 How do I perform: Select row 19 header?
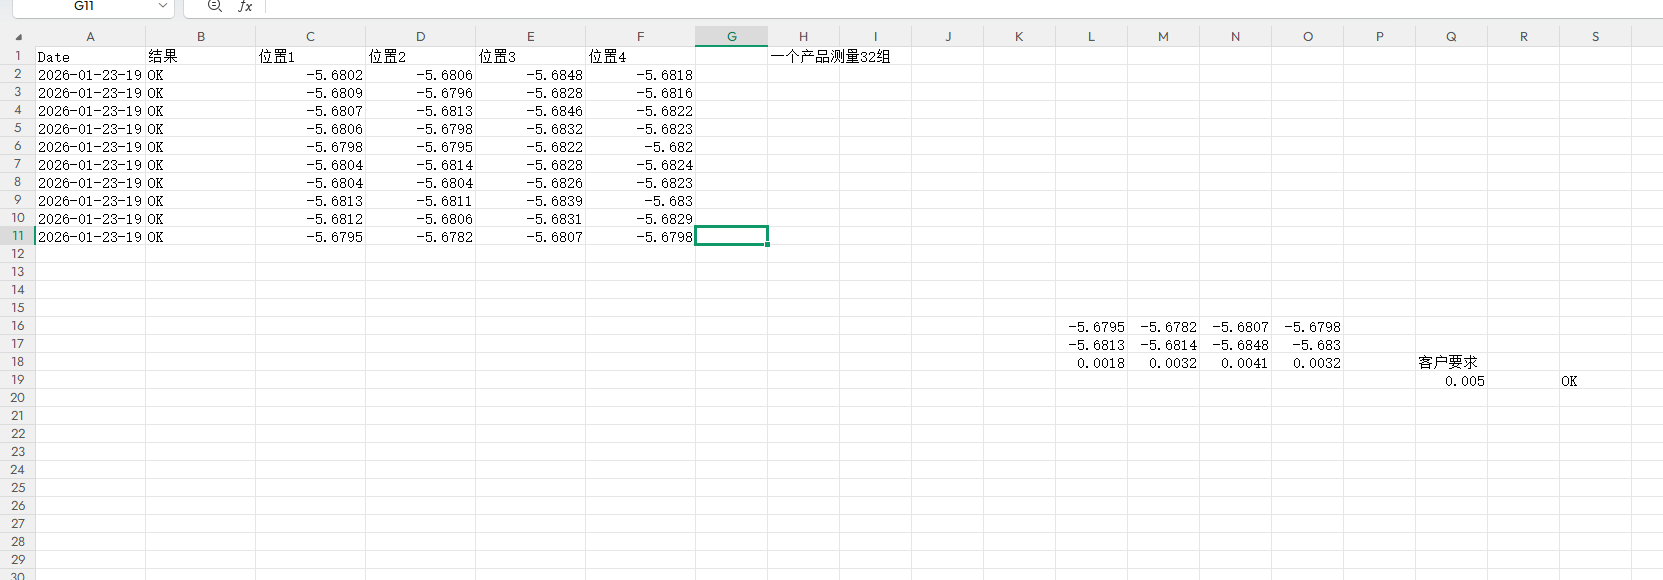[17, 380]
